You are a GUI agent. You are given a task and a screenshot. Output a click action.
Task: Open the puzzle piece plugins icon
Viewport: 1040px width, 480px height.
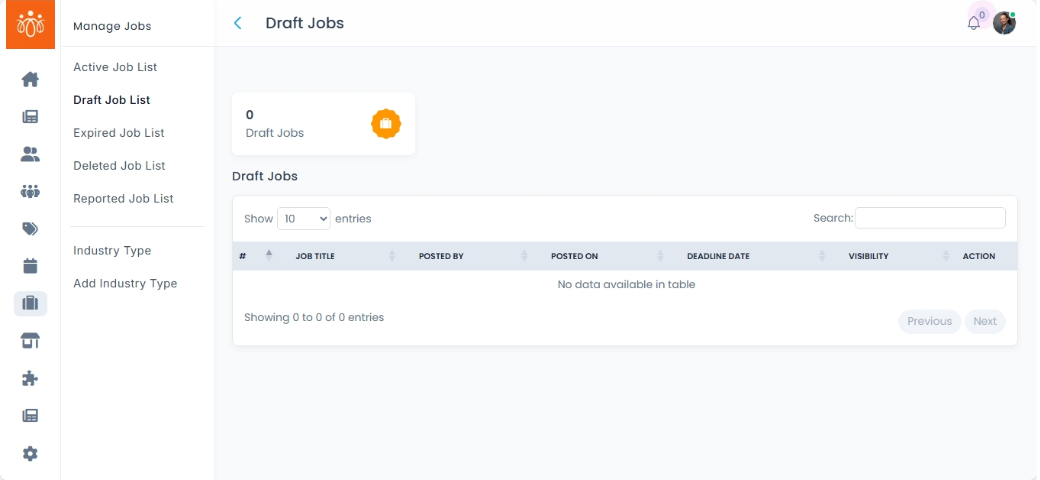coord(30,379)
